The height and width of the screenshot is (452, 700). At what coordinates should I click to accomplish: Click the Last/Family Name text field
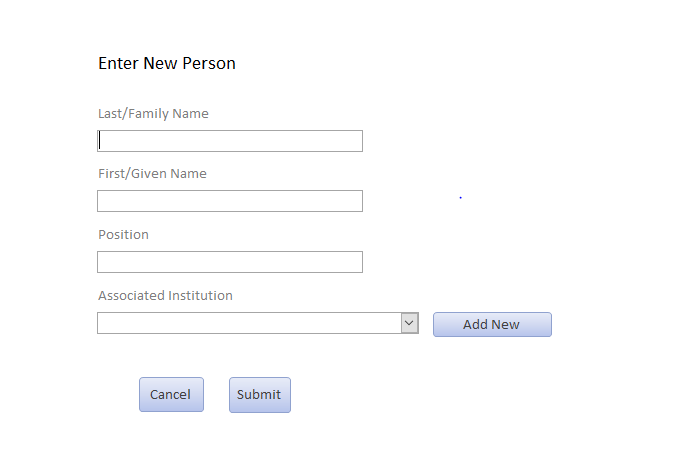click(x=230, y=141)
